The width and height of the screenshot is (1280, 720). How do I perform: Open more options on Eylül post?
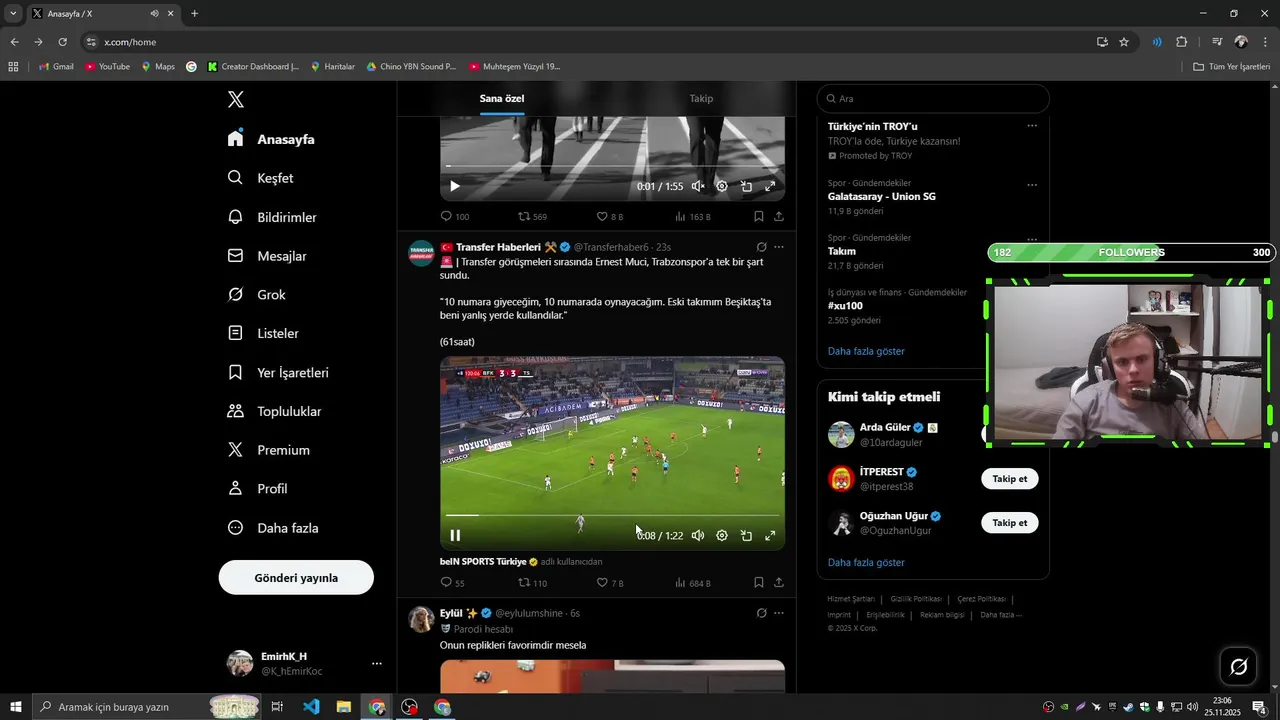pos(779,613)
